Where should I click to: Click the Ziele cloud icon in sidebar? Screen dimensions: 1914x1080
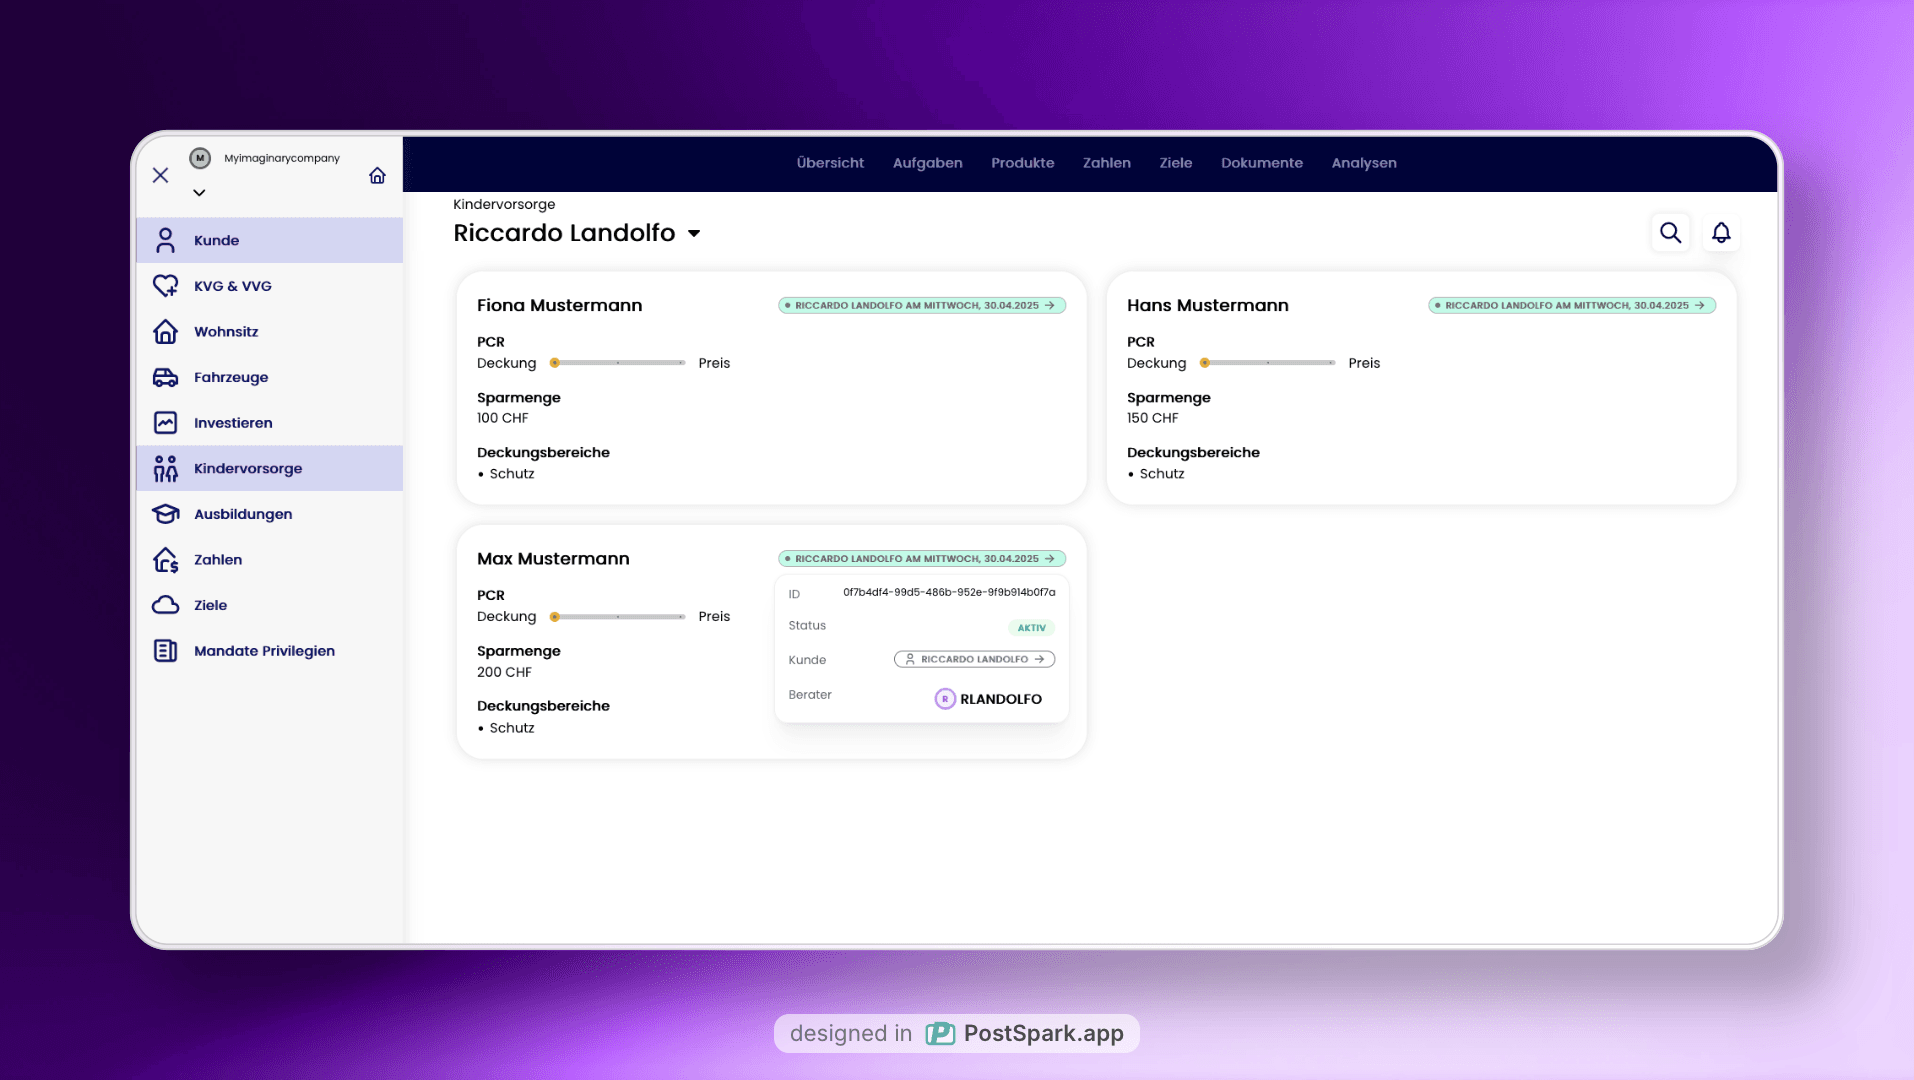click(x=166, y=605)
